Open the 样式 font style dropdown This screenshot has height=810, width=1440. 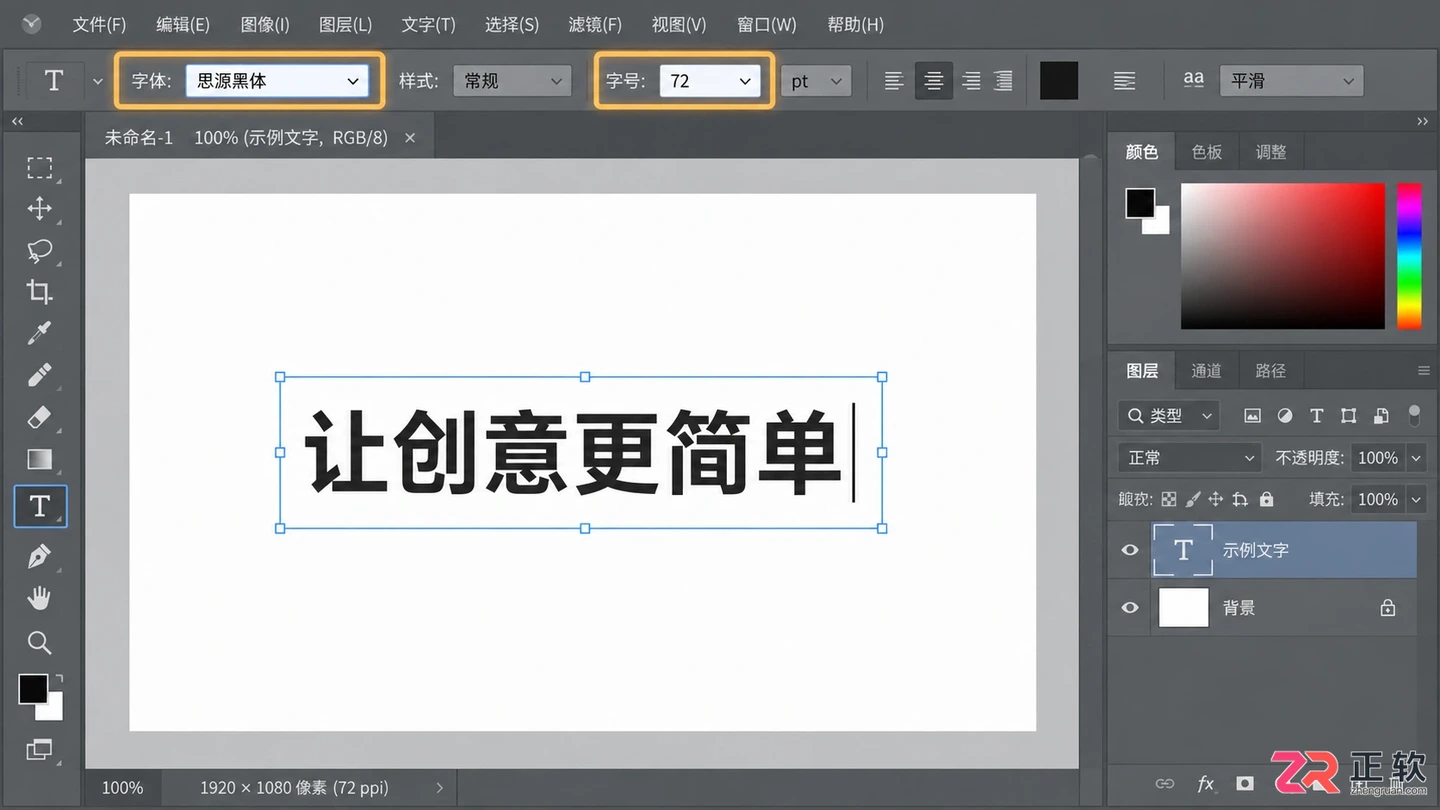point(512,81)
